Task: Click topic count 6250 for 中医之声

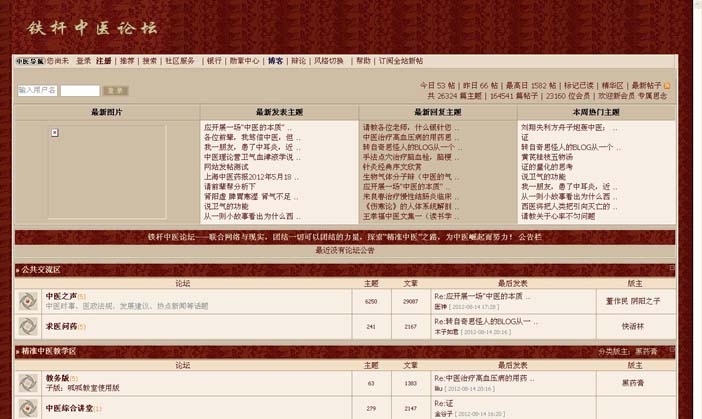Action: pos(371,302)
